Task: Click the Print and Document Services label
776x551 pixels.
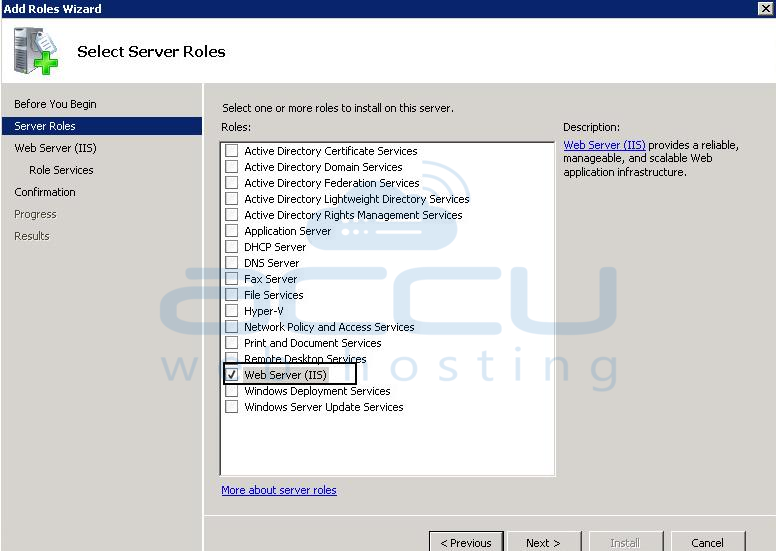Action: tap(313, 343)
